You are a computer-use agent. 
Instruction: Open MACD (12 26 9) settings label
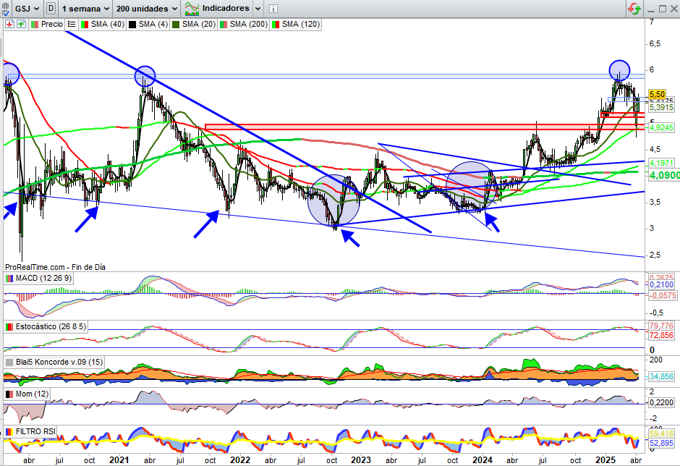[x=43, y=278]
